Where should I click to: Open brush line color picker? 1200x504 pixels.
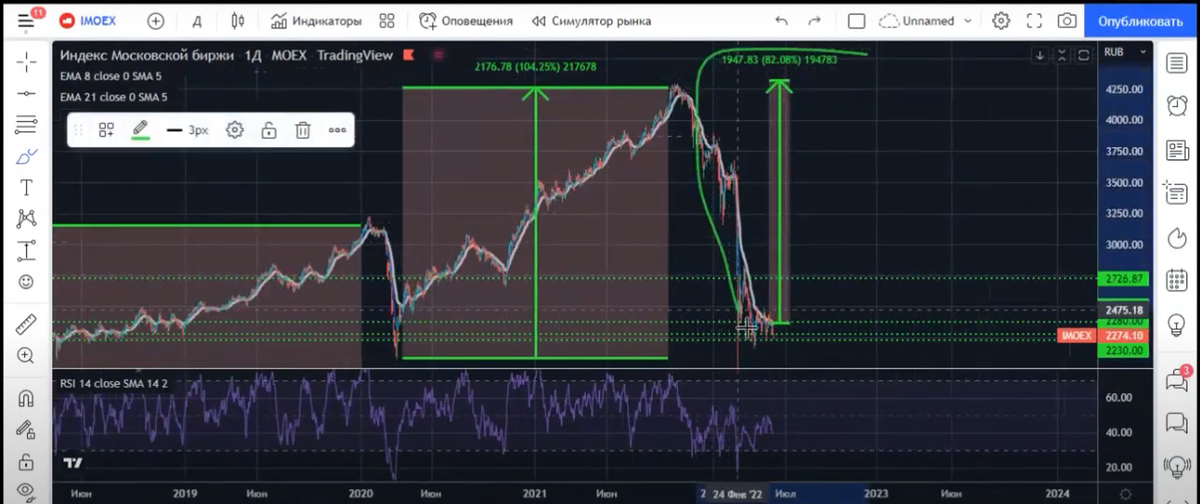click(x=141, y=130)
